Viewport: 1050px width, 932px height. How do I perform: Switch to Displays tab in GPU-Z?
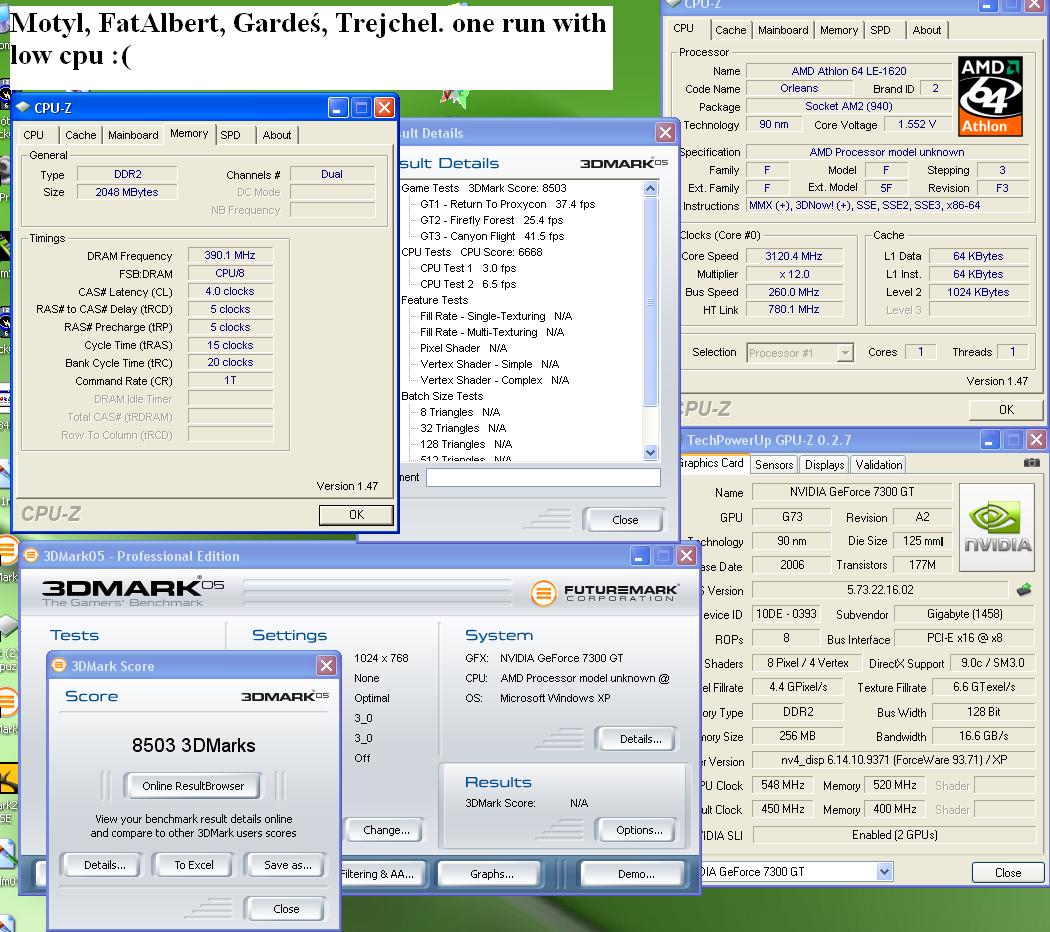coord(824,465)
